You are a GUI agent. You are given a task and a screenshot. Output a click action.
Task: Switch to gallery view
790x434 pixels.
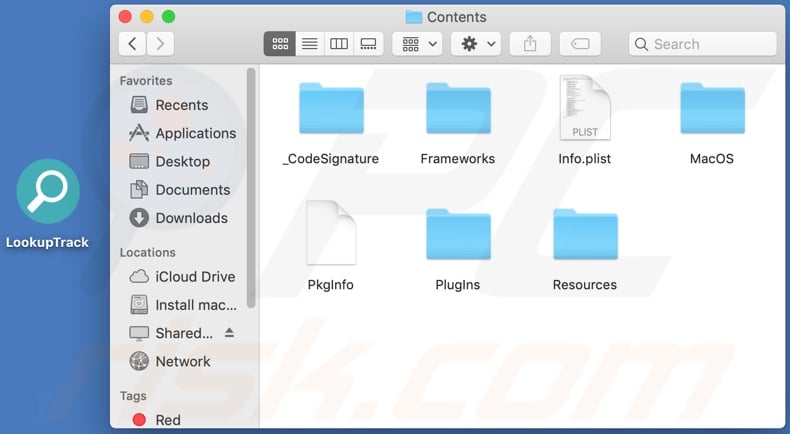[368, 44]
